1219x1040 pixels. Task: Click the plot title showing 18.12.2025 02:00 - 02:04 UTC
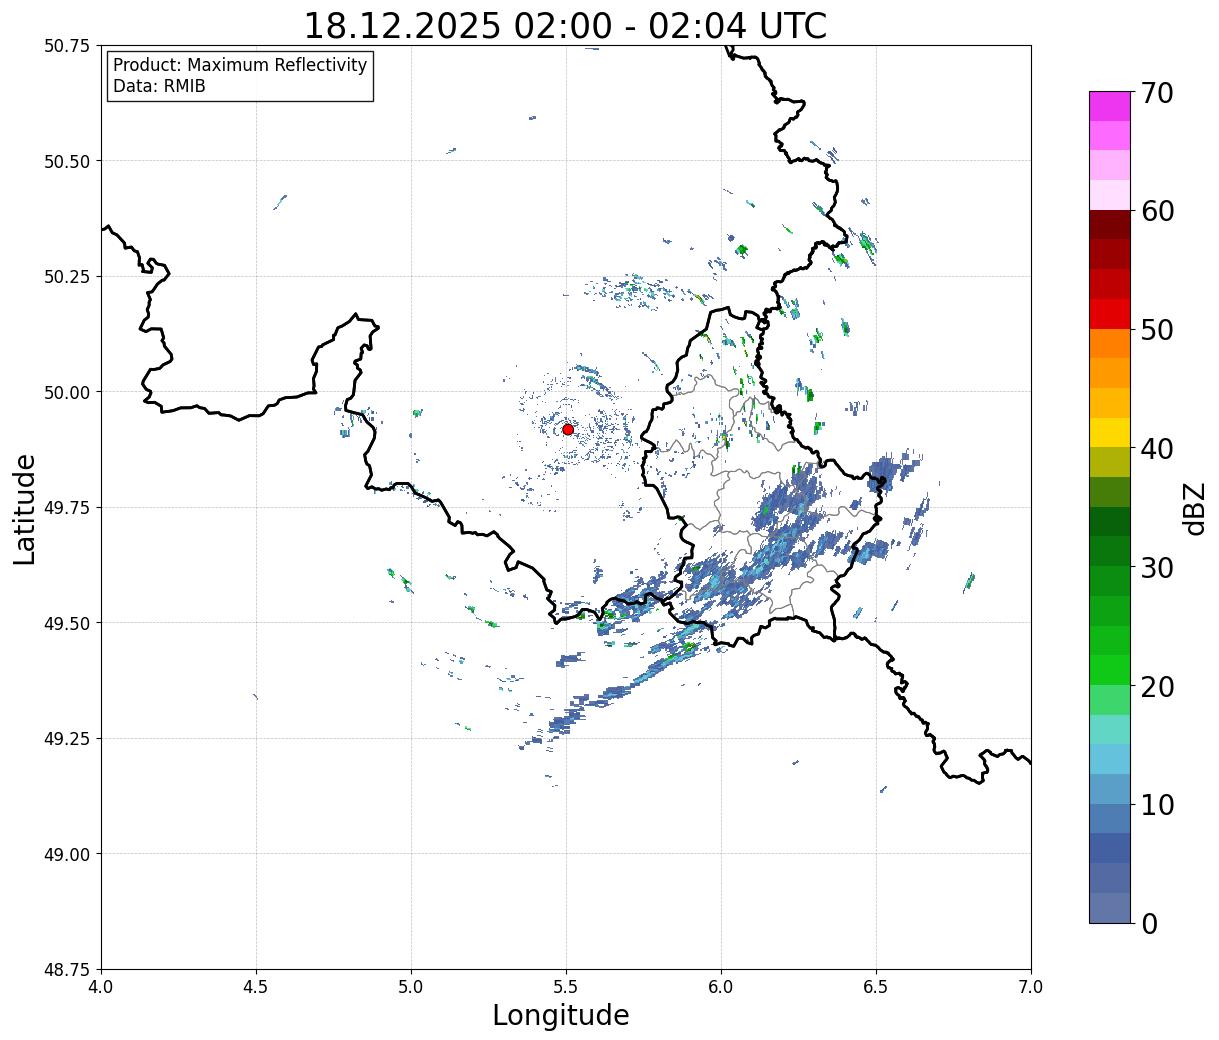point(565,25)
